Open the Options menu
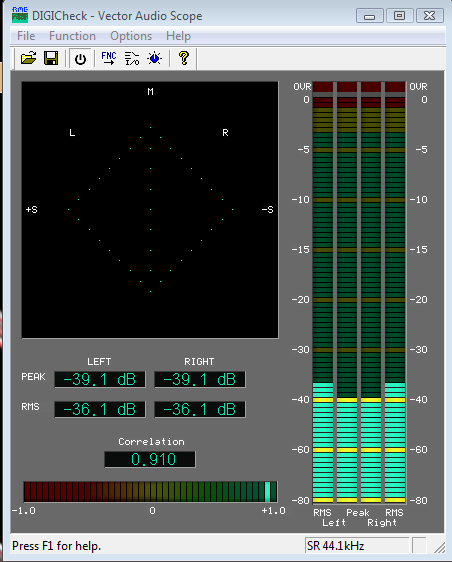Image resolution: width=452 pixels, height=562 pixels. tap(131, 36)
